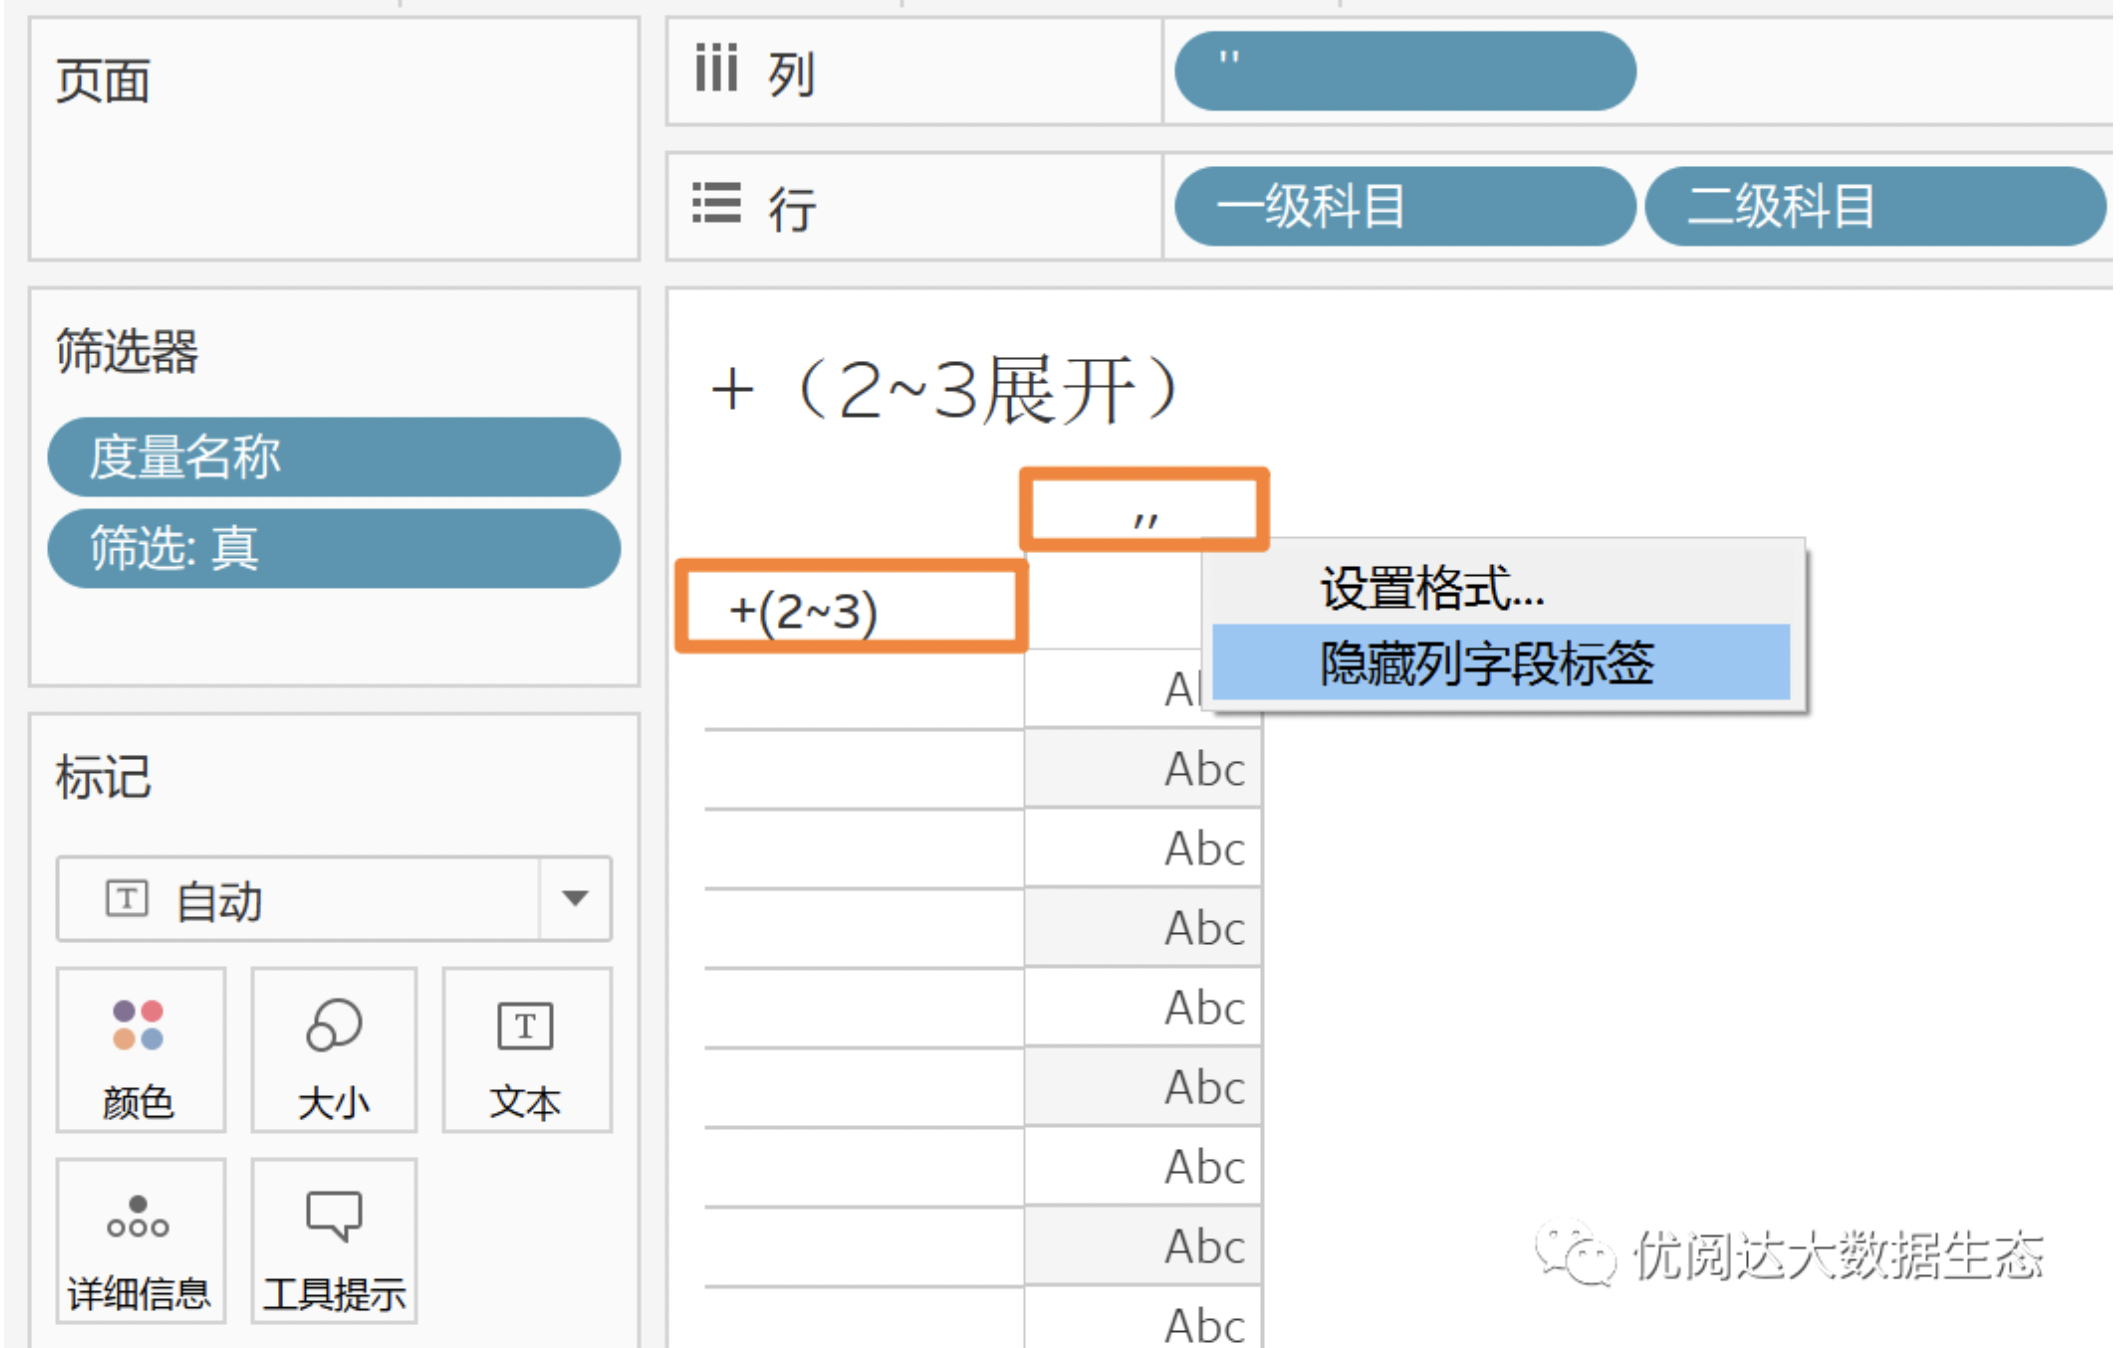
Task: Click the worksheet title + (2~3展开)
Action: point(944,390)
